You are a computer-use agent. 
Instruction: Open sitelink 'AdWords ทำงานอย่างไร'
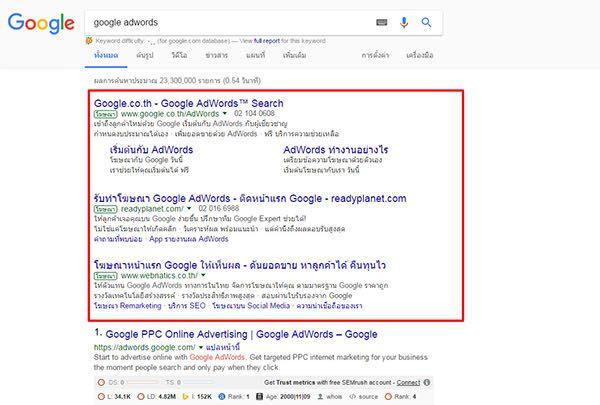click(x=336, y=150)
